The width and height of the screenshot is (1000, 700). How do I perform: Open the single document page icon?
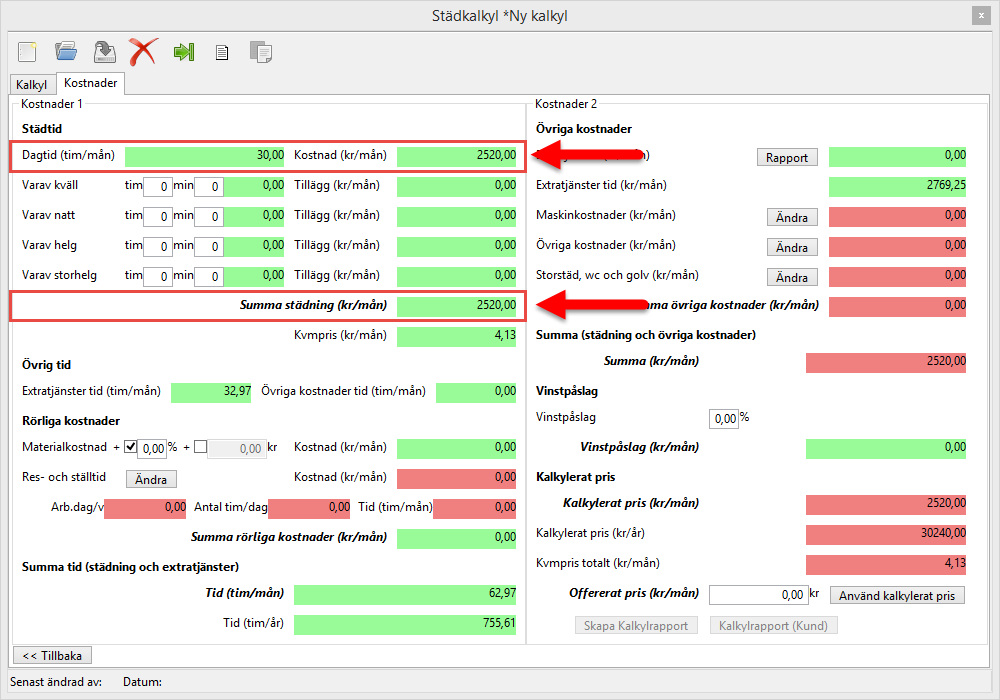(x=222, y=52)
